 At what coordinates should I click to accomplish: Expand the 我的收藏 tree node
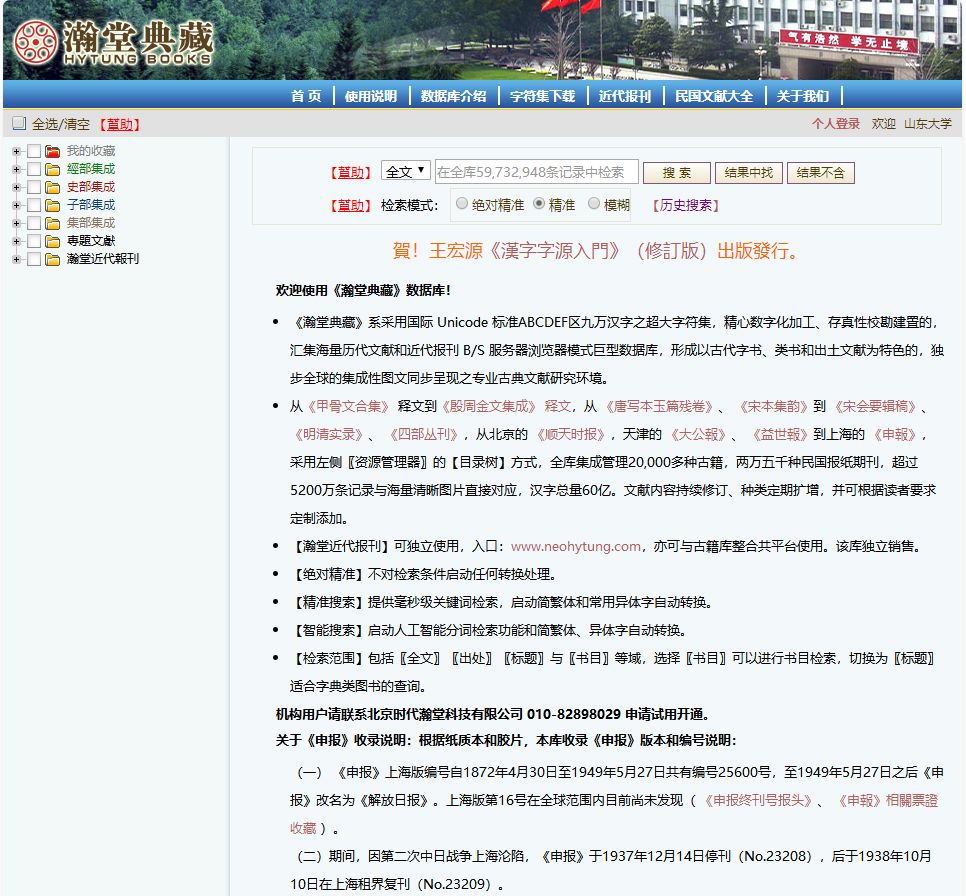pyautogui.click(x=17, y=151)
